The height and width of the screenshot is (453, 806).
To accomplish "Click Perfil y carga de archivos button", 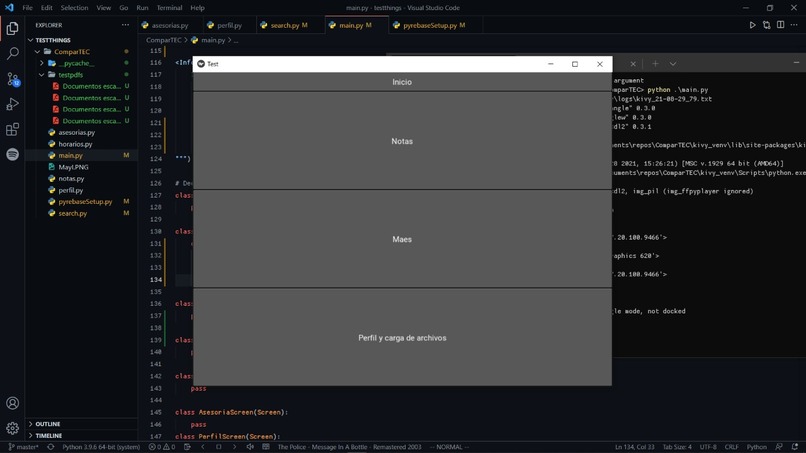I will pyautogui.click(x=402, y=338).
